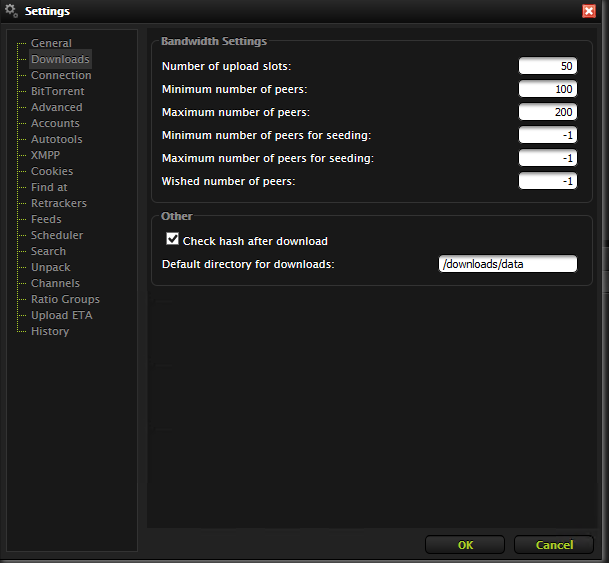Open XMPP settings
The width and height of the screenshot is (609, 563).
(45, 155)
